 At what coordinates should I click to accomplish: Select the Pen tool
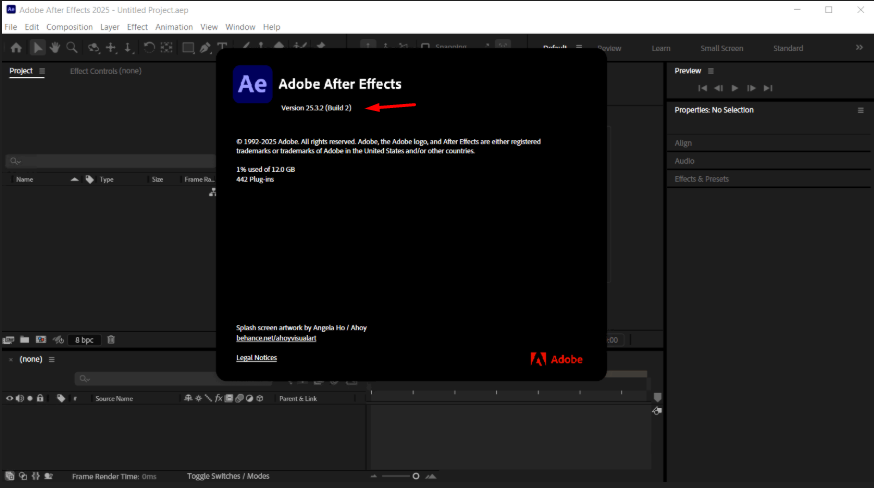[x=205, y=48]
